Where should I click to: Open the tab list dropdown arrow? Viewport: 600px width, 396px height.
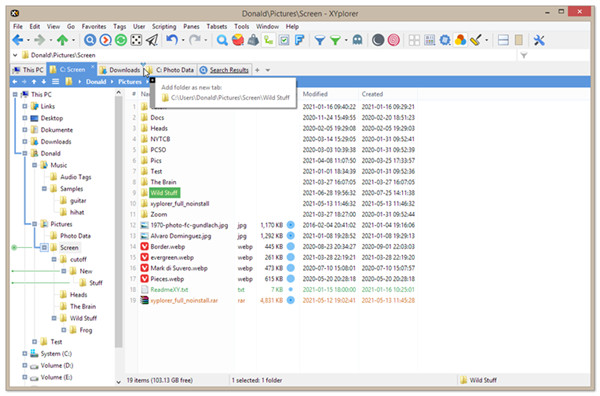[268, 70]
